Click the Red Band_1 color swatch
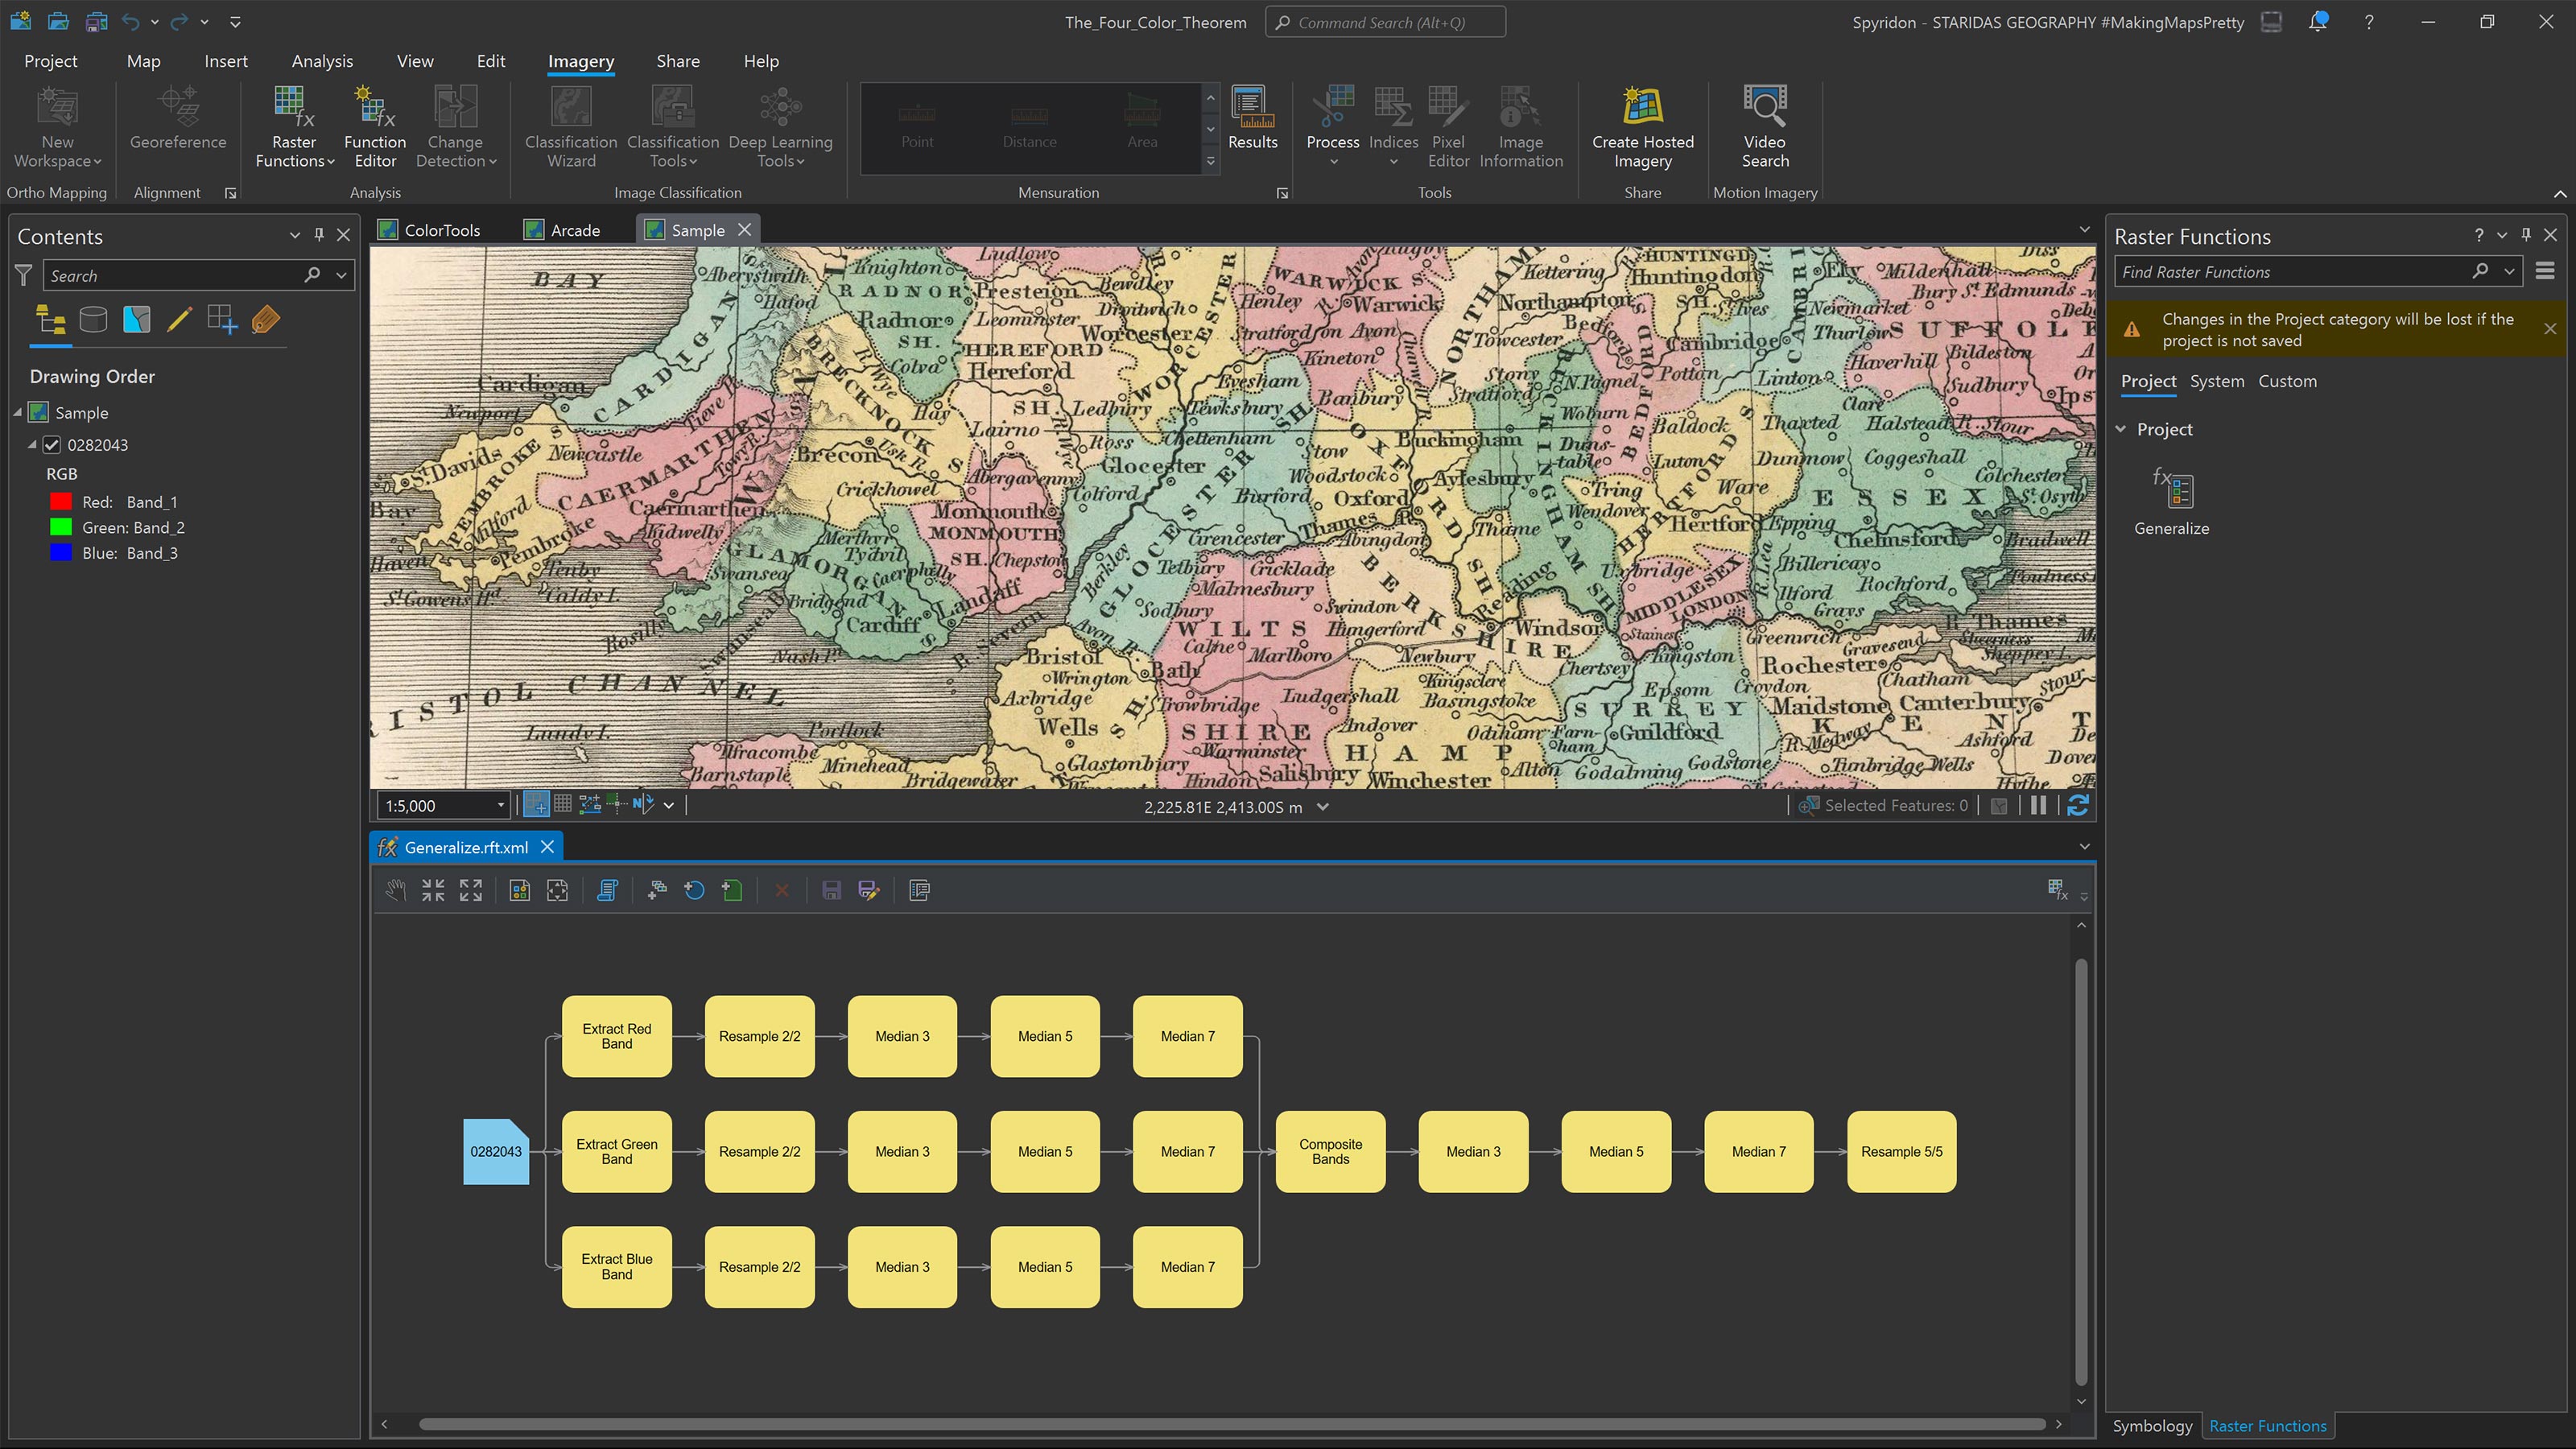This screenshot has height=1449, width=2576. (x=60, y=501)
